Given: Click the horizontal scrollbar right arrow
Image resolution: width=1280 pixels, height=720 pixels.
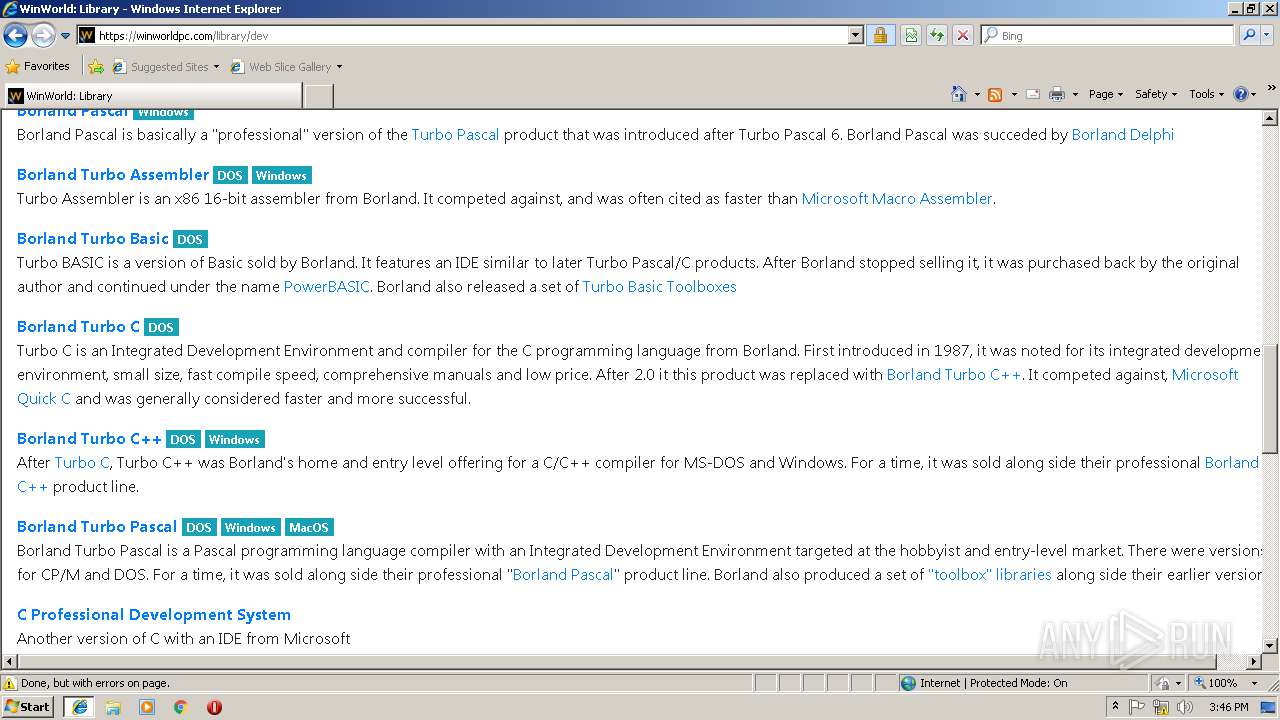Looking at the screenshot, I should coord(1254,662).
